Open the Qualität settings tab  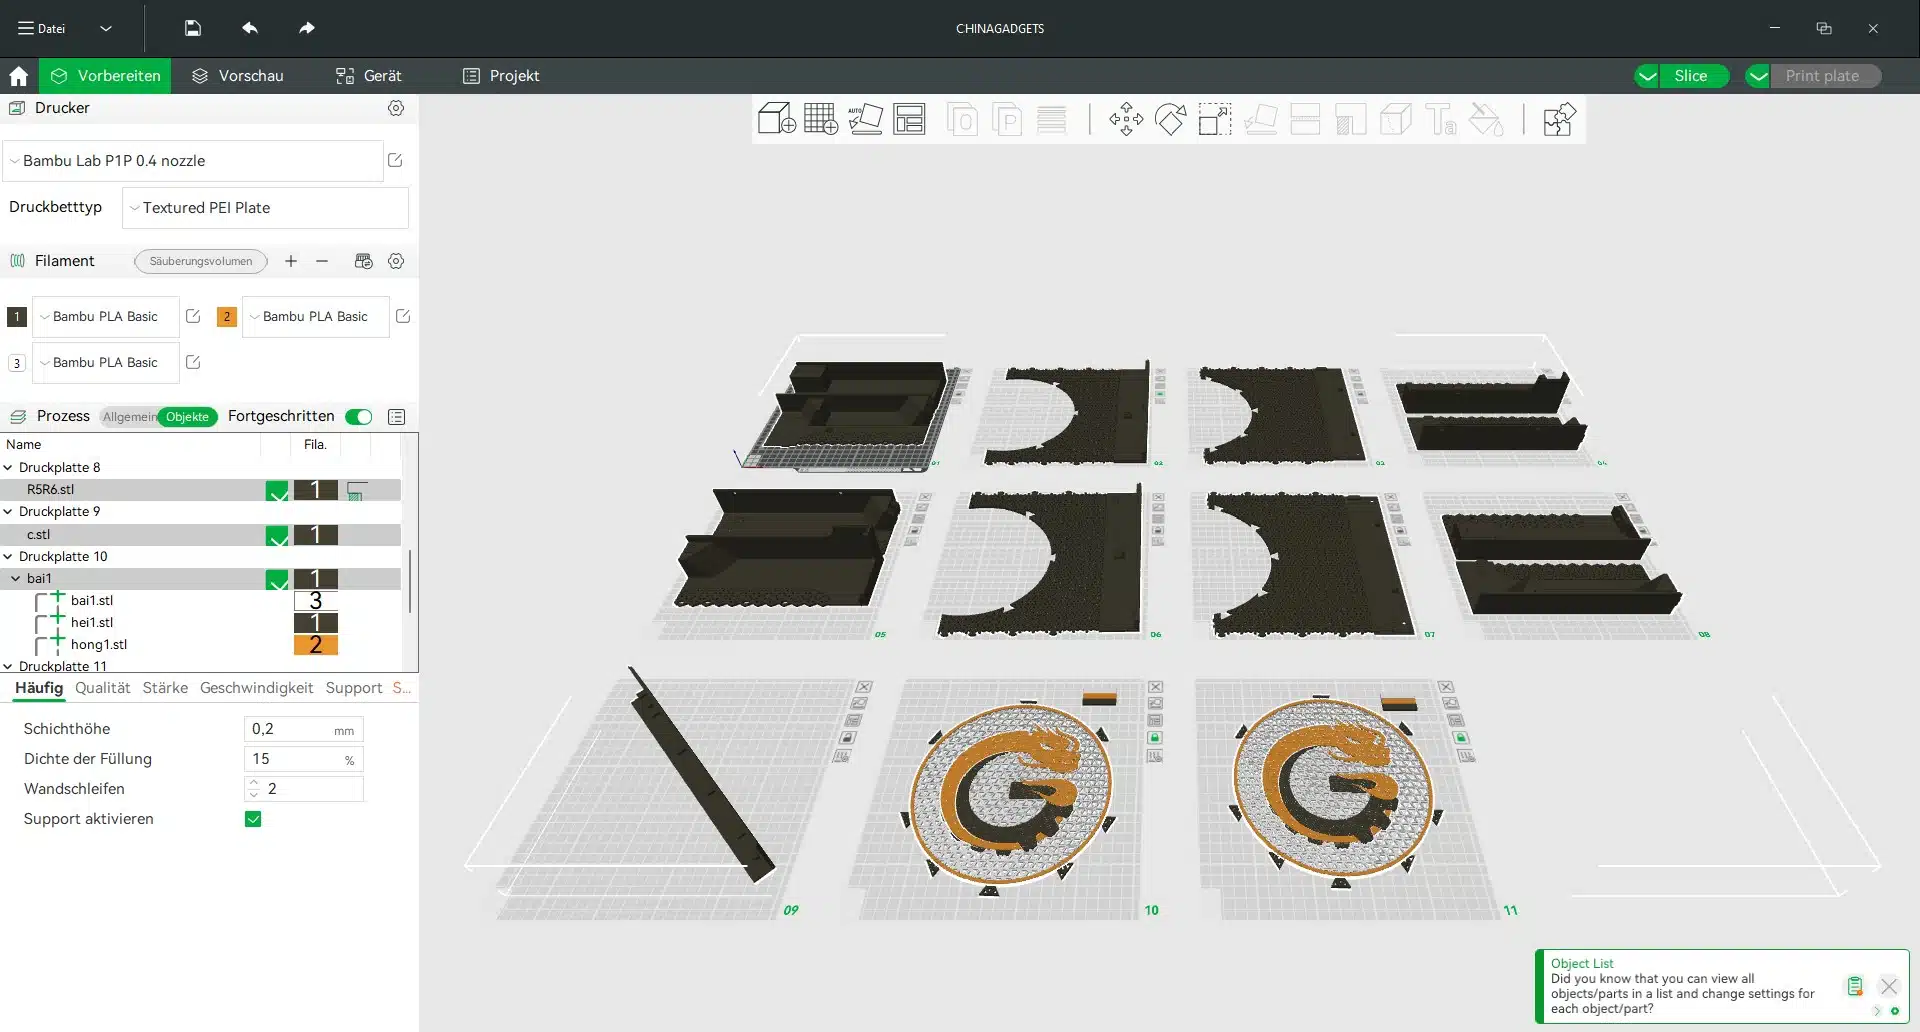pyautogui.click(x=103, y=688)
